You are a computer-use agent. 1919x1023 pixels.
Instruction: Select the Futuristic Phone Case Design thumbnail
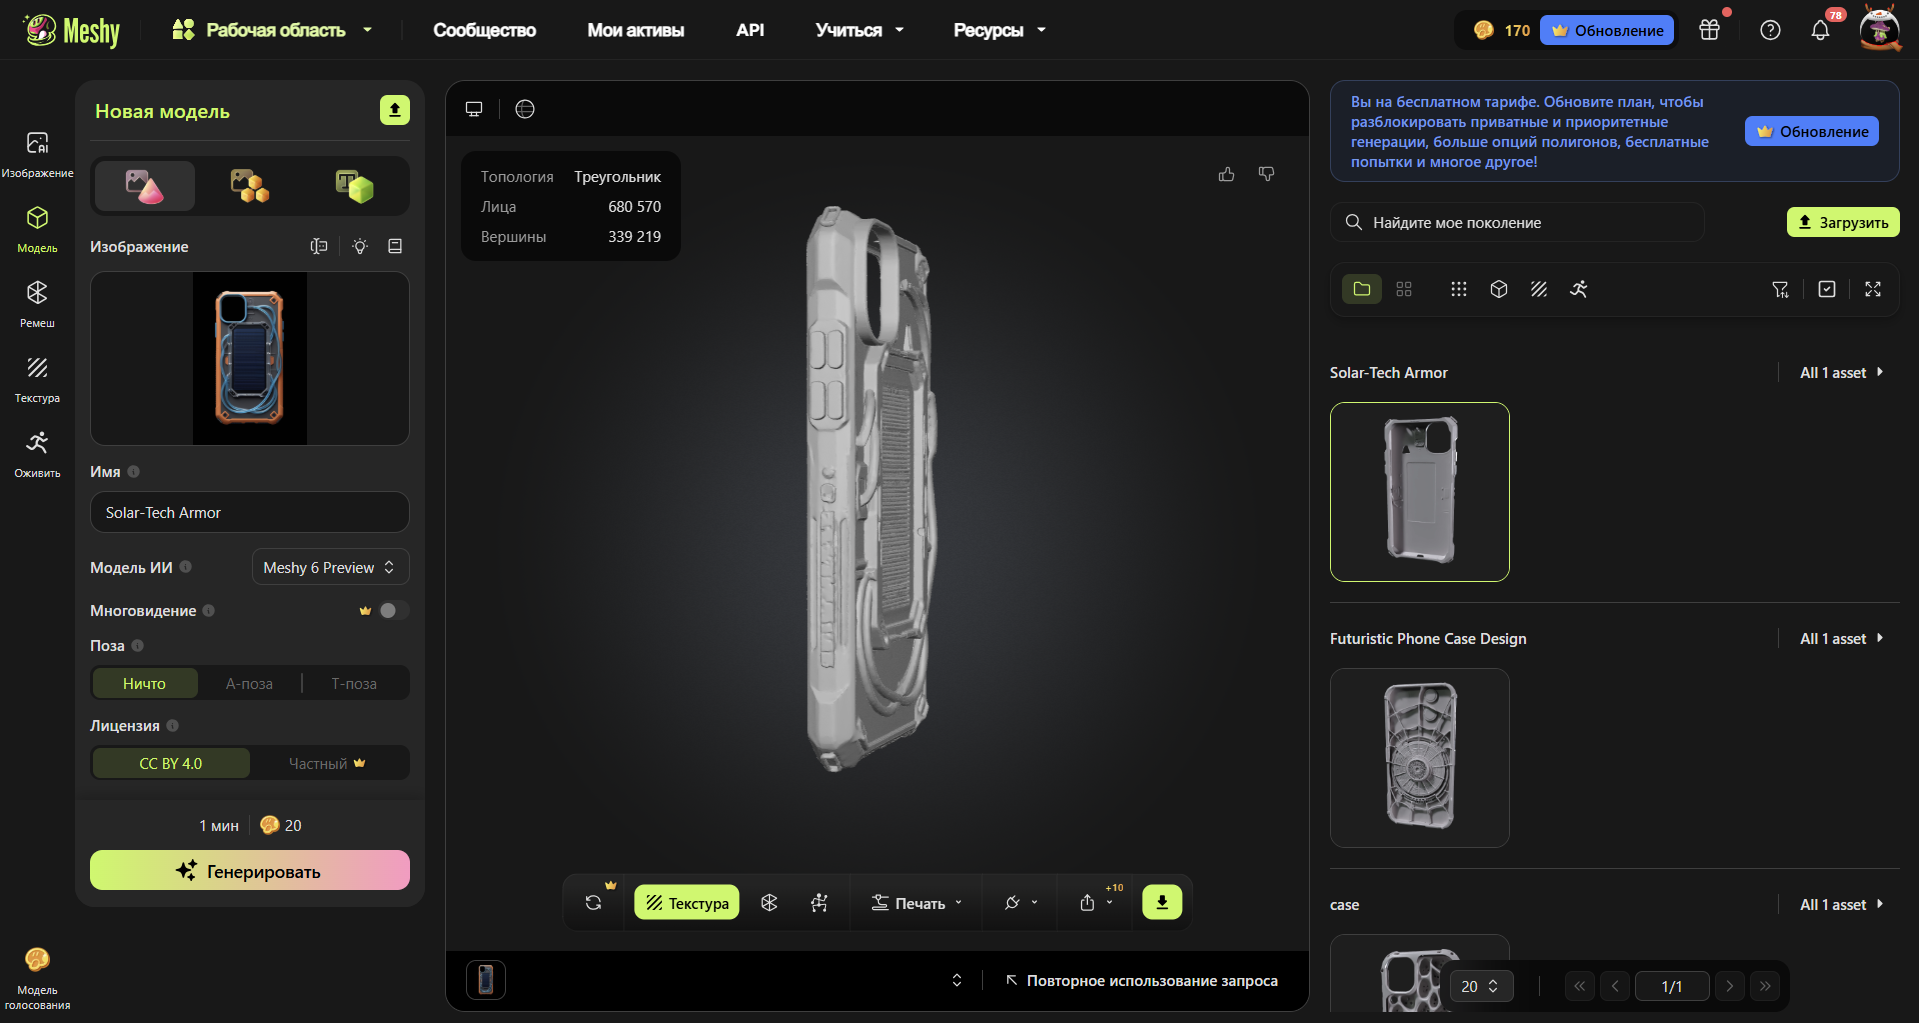click(x=1419, y=758)
